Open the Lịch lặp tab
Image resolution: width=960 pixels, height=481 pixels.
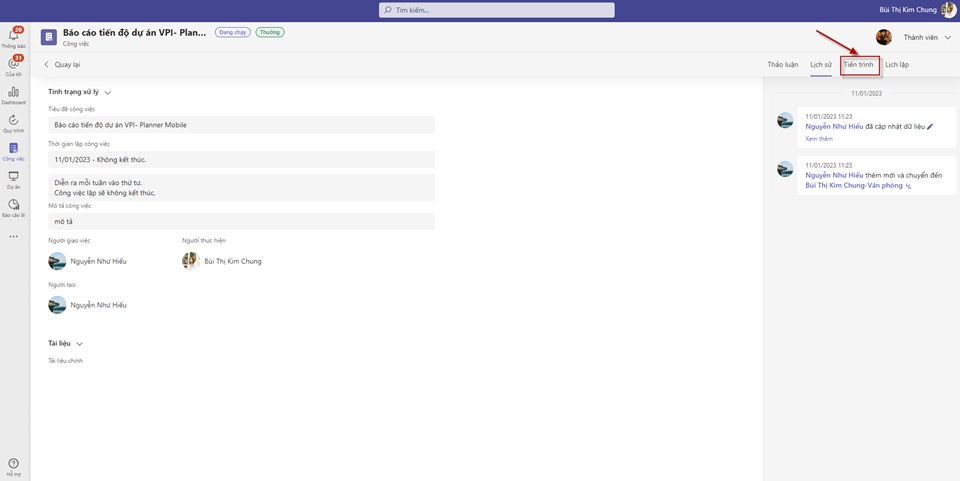pos(897,64)
